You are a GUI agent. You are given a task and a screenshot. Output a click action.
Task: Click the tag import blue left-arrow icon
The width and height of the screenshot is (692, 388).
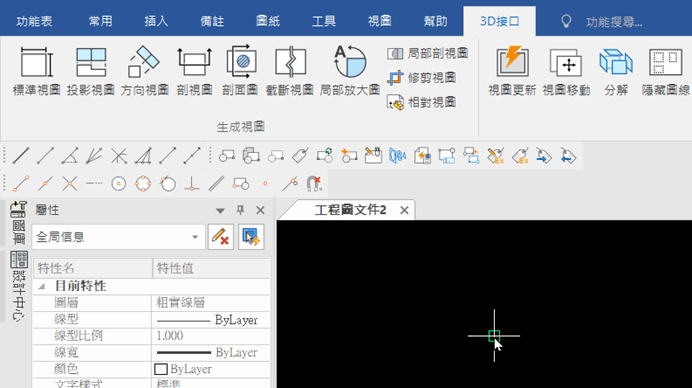[x=568, y=156]
